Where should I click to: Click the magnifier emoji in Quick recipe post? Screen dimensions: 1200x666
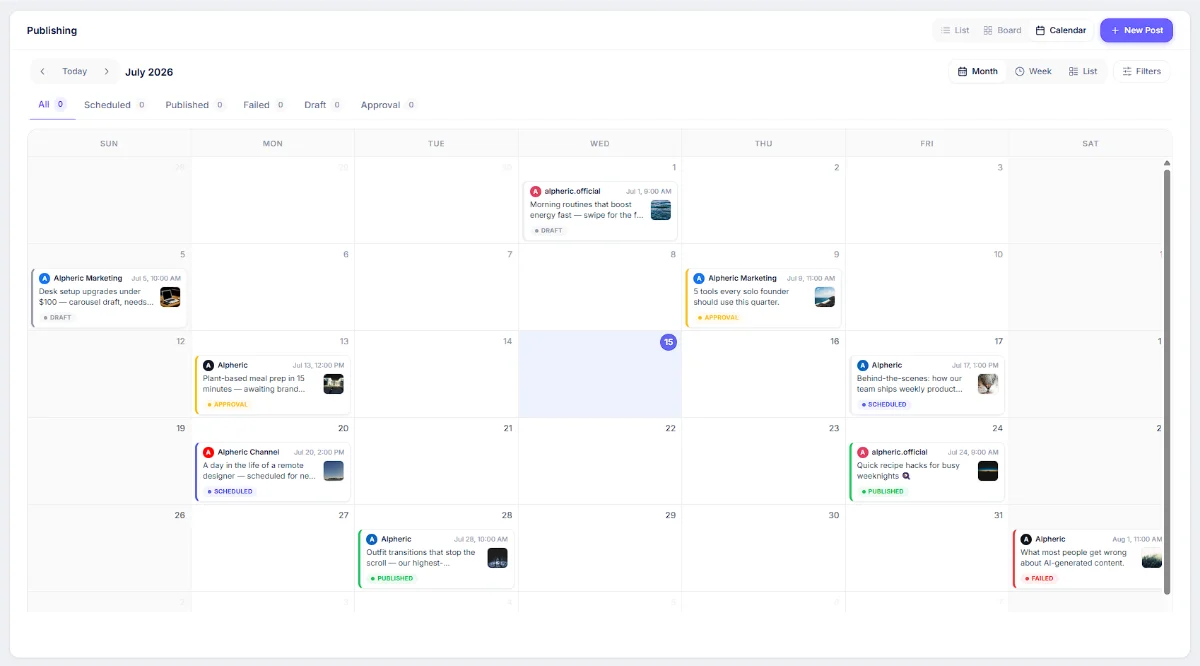click(x=906, y=477)
